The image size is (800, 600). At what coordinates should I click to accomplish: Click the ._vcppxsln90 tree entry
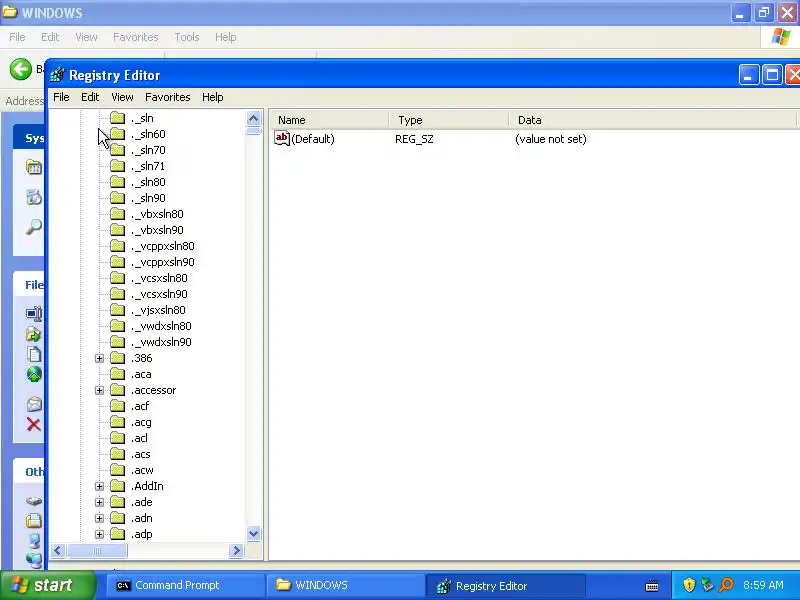pos(162,262)
